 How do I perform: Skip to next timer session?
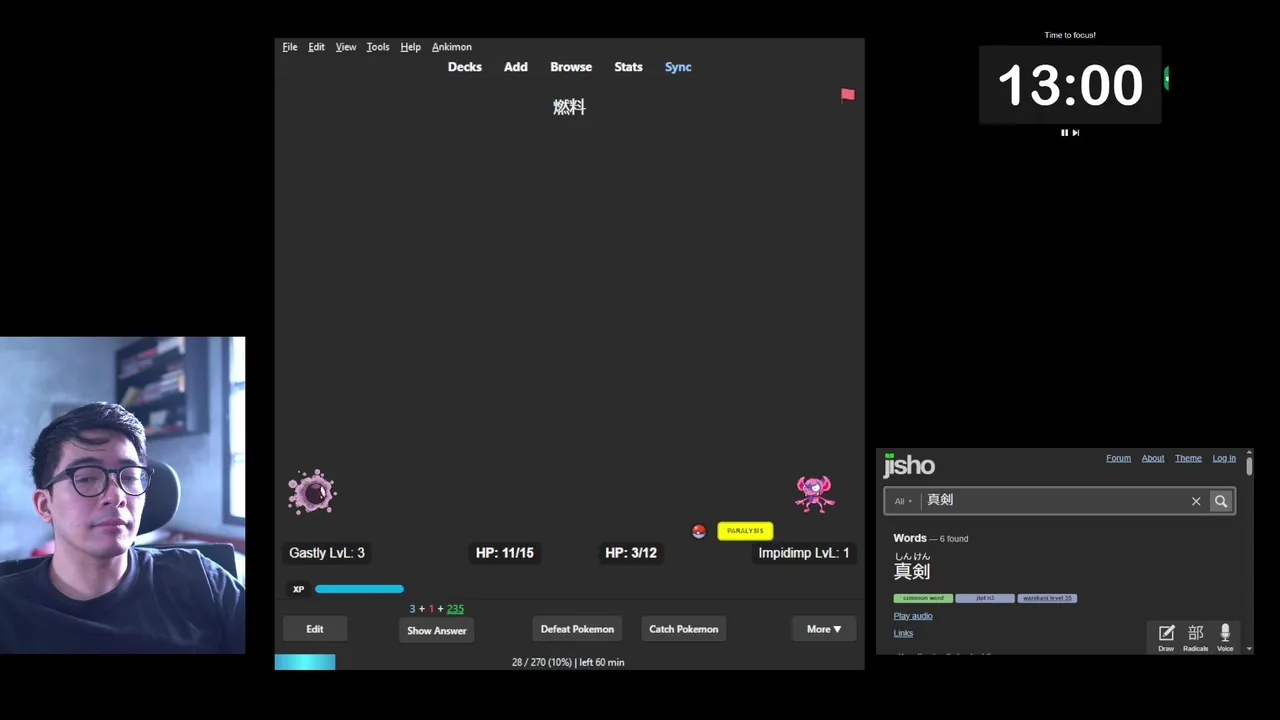[1076, 132]
